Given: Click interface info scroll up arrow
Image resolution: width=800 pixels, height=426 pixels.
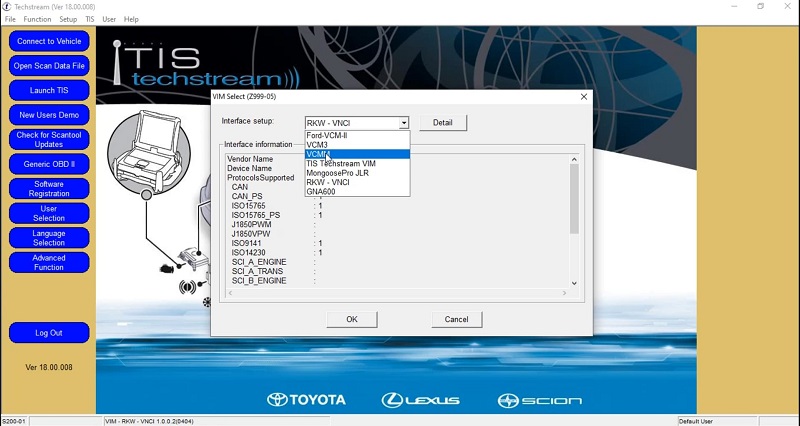Looking at the screenshot, I should click(574, 159).
